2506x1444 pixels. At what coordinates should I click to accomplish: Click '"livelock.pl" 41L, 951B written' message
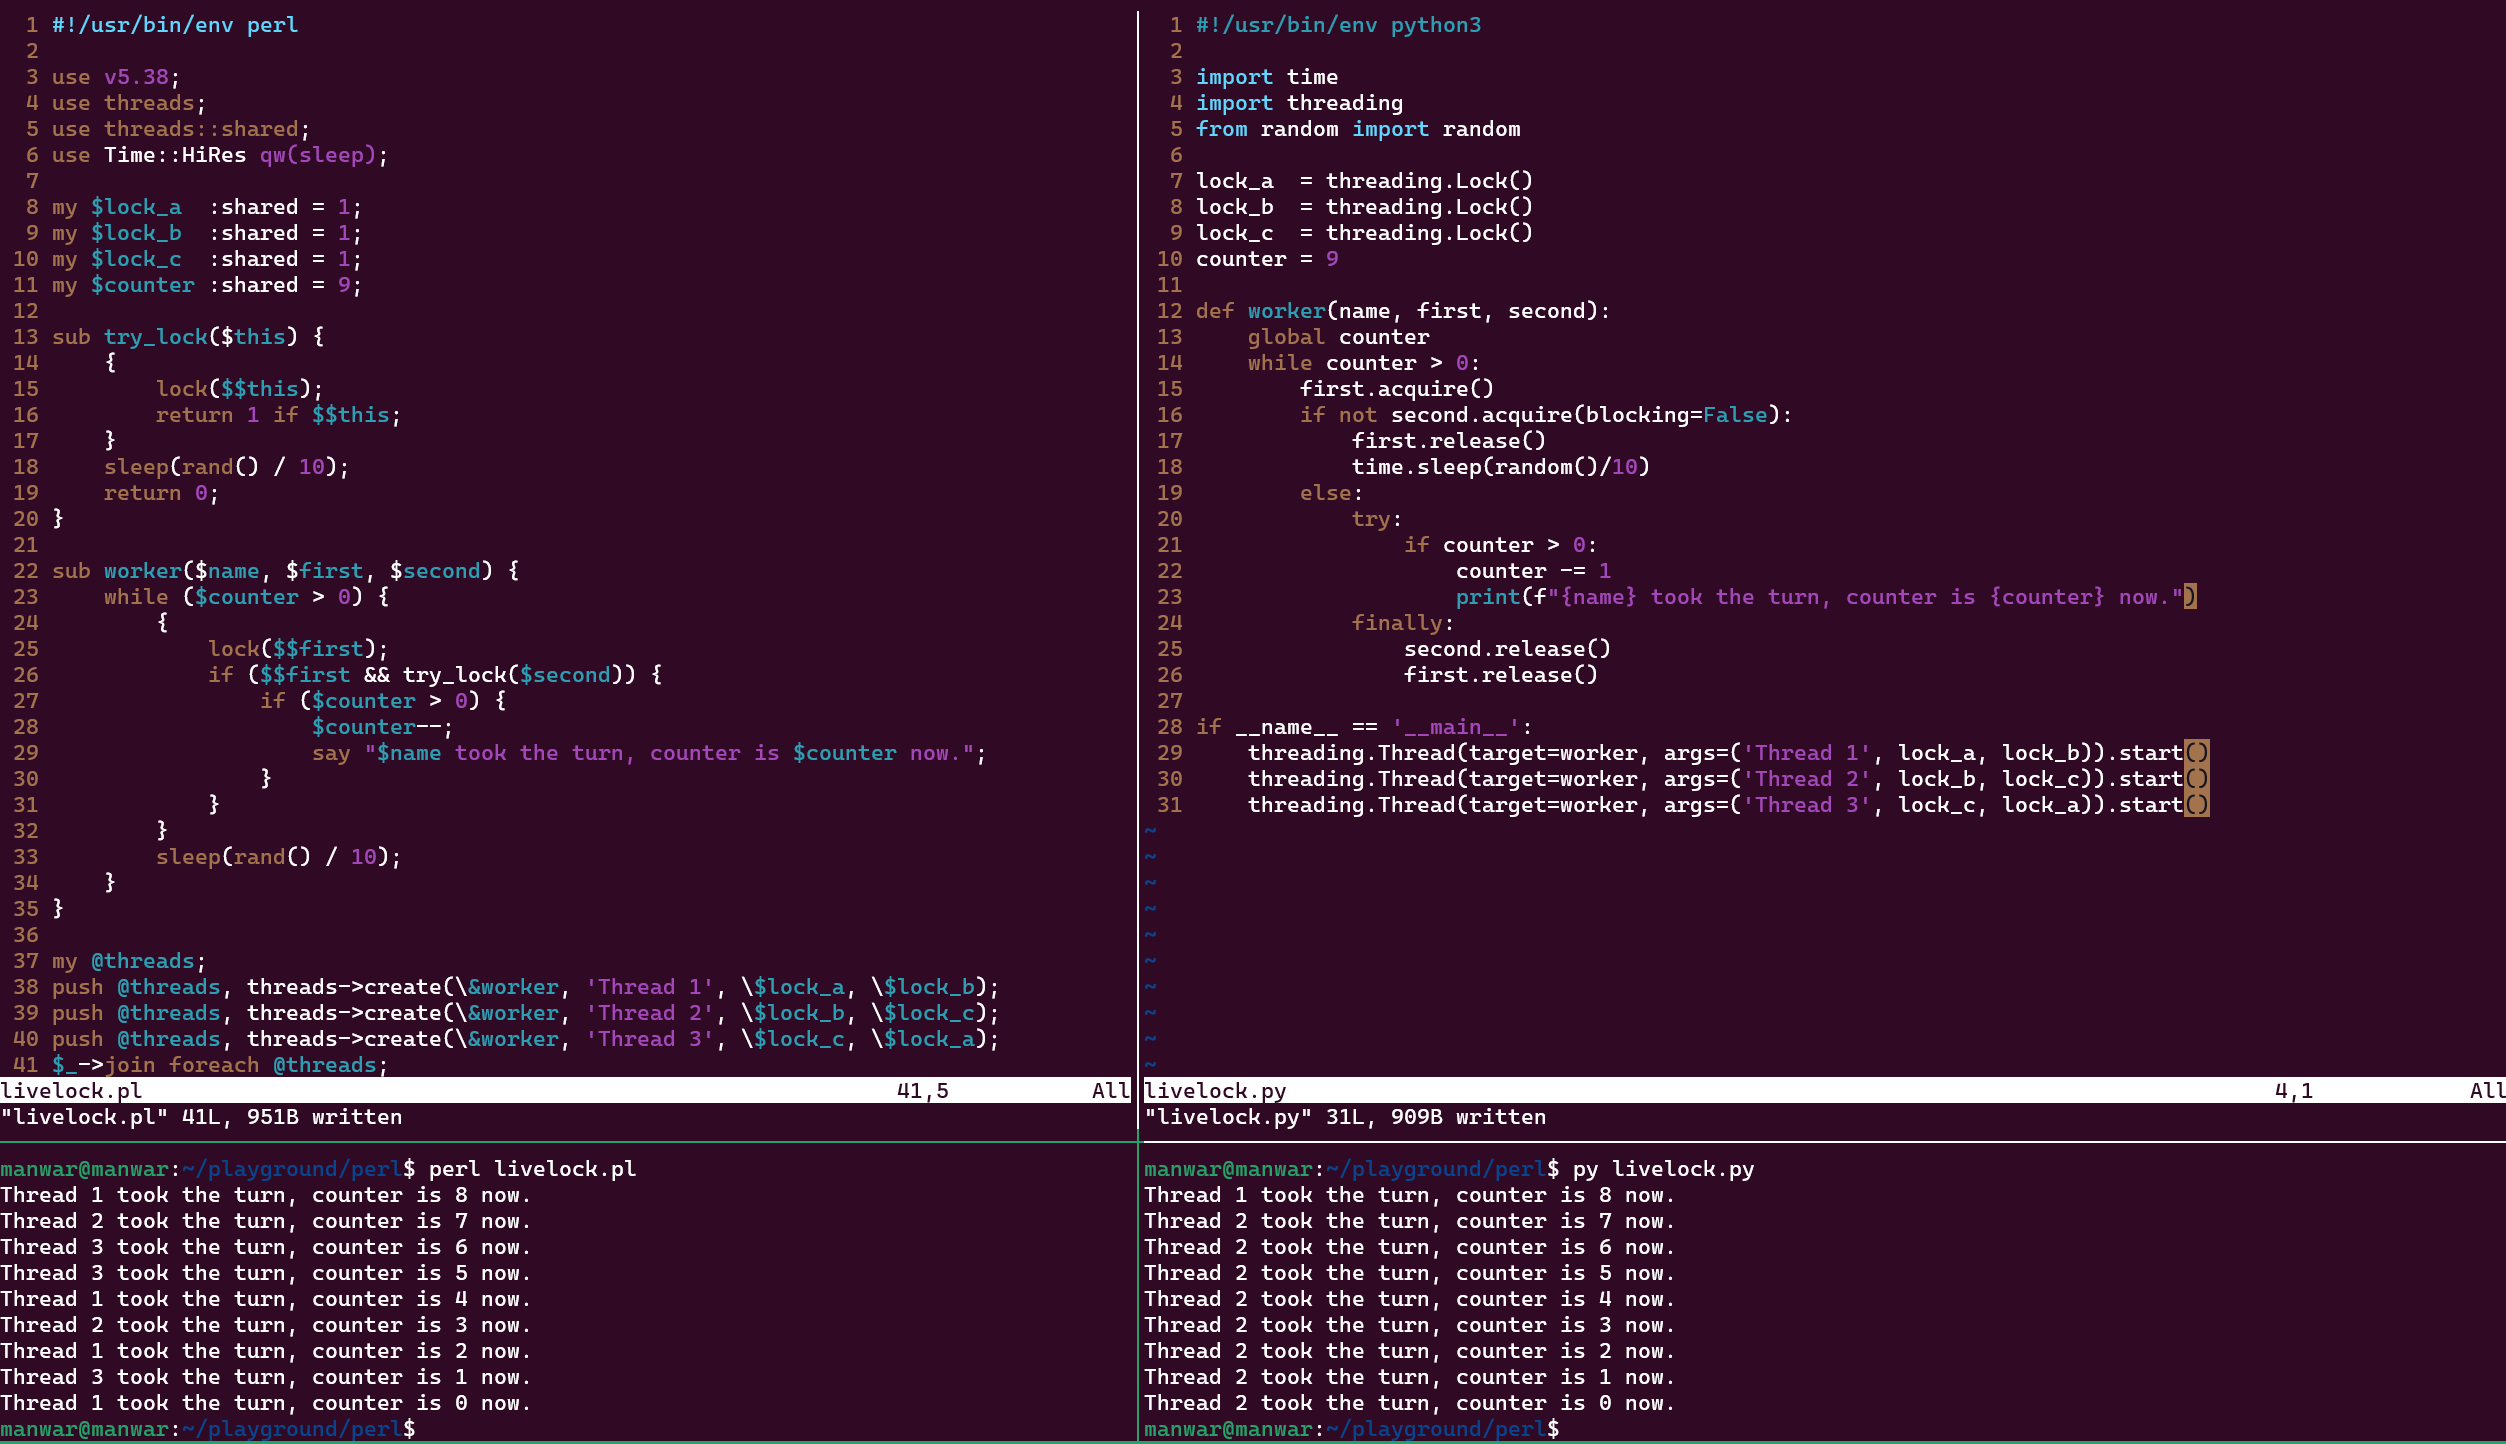(x=201, y=1117)
